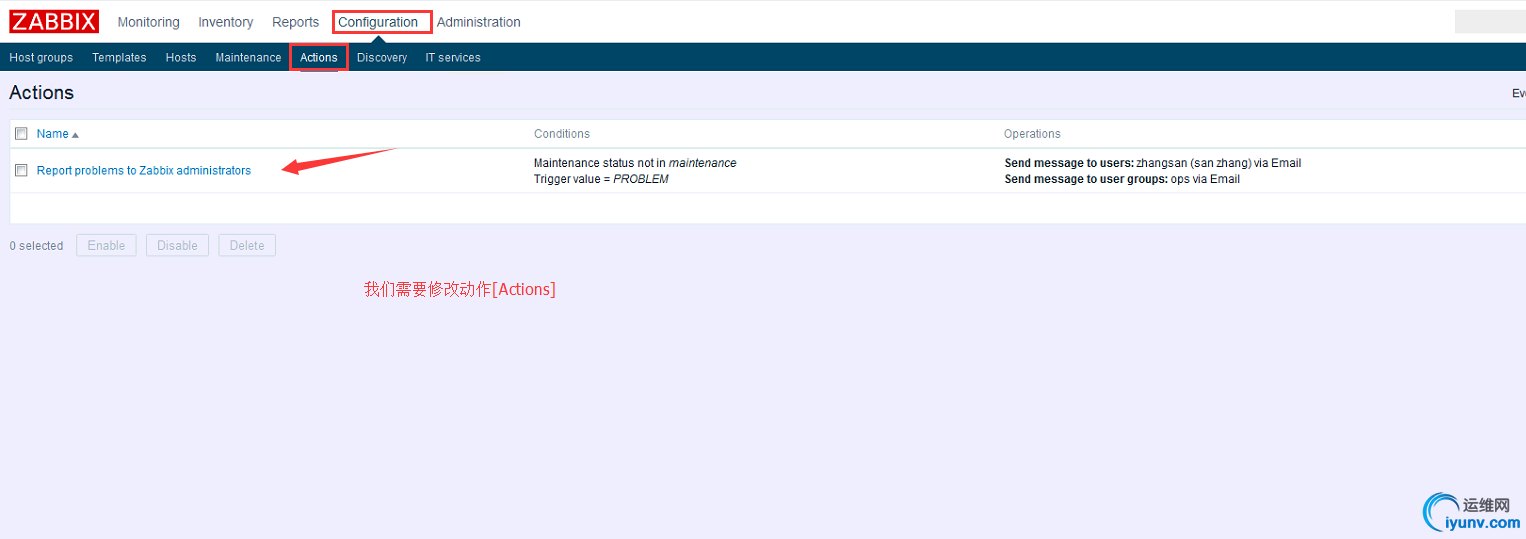This screenshot has width=1526, height=539.
Task: Go to Templates submenu
Action: 119,58
